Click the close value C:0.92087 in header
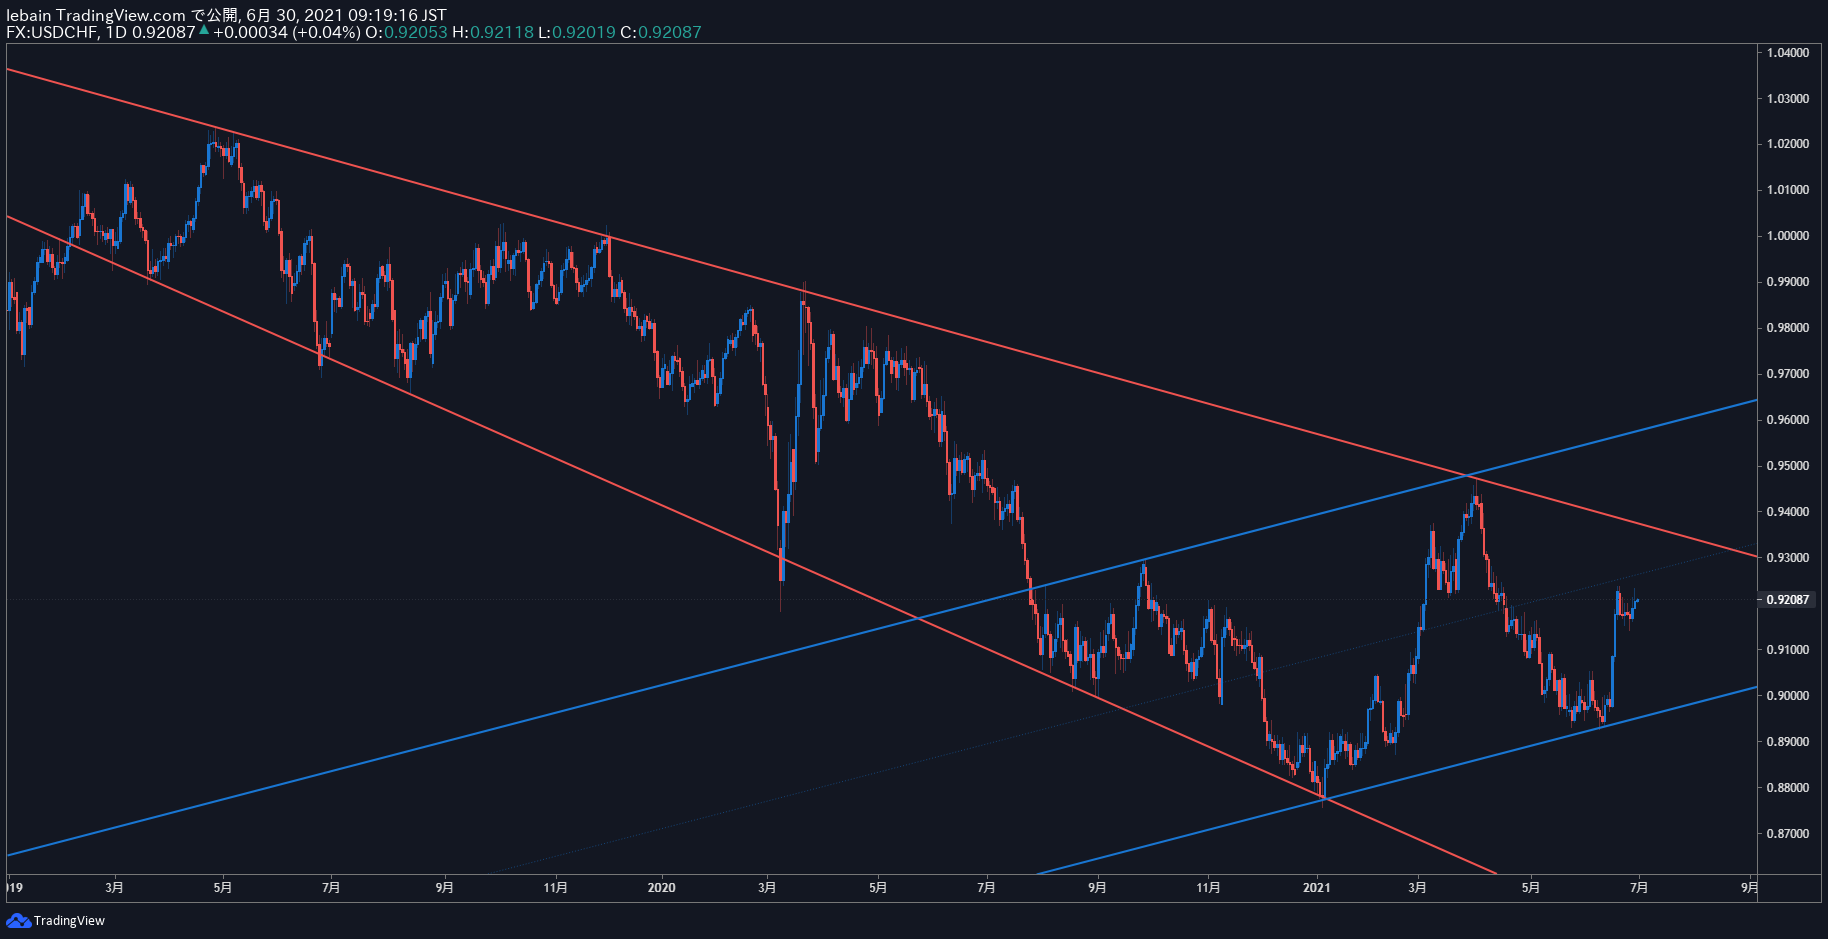Screen dimensions: 1828x939 pyautogui.click(x=661, y=32)
